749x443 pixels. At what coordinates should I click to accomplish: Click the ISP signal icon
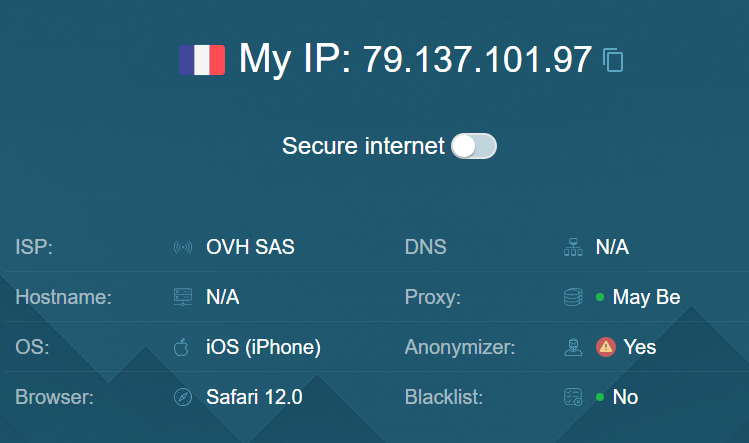tap(182, 247)
